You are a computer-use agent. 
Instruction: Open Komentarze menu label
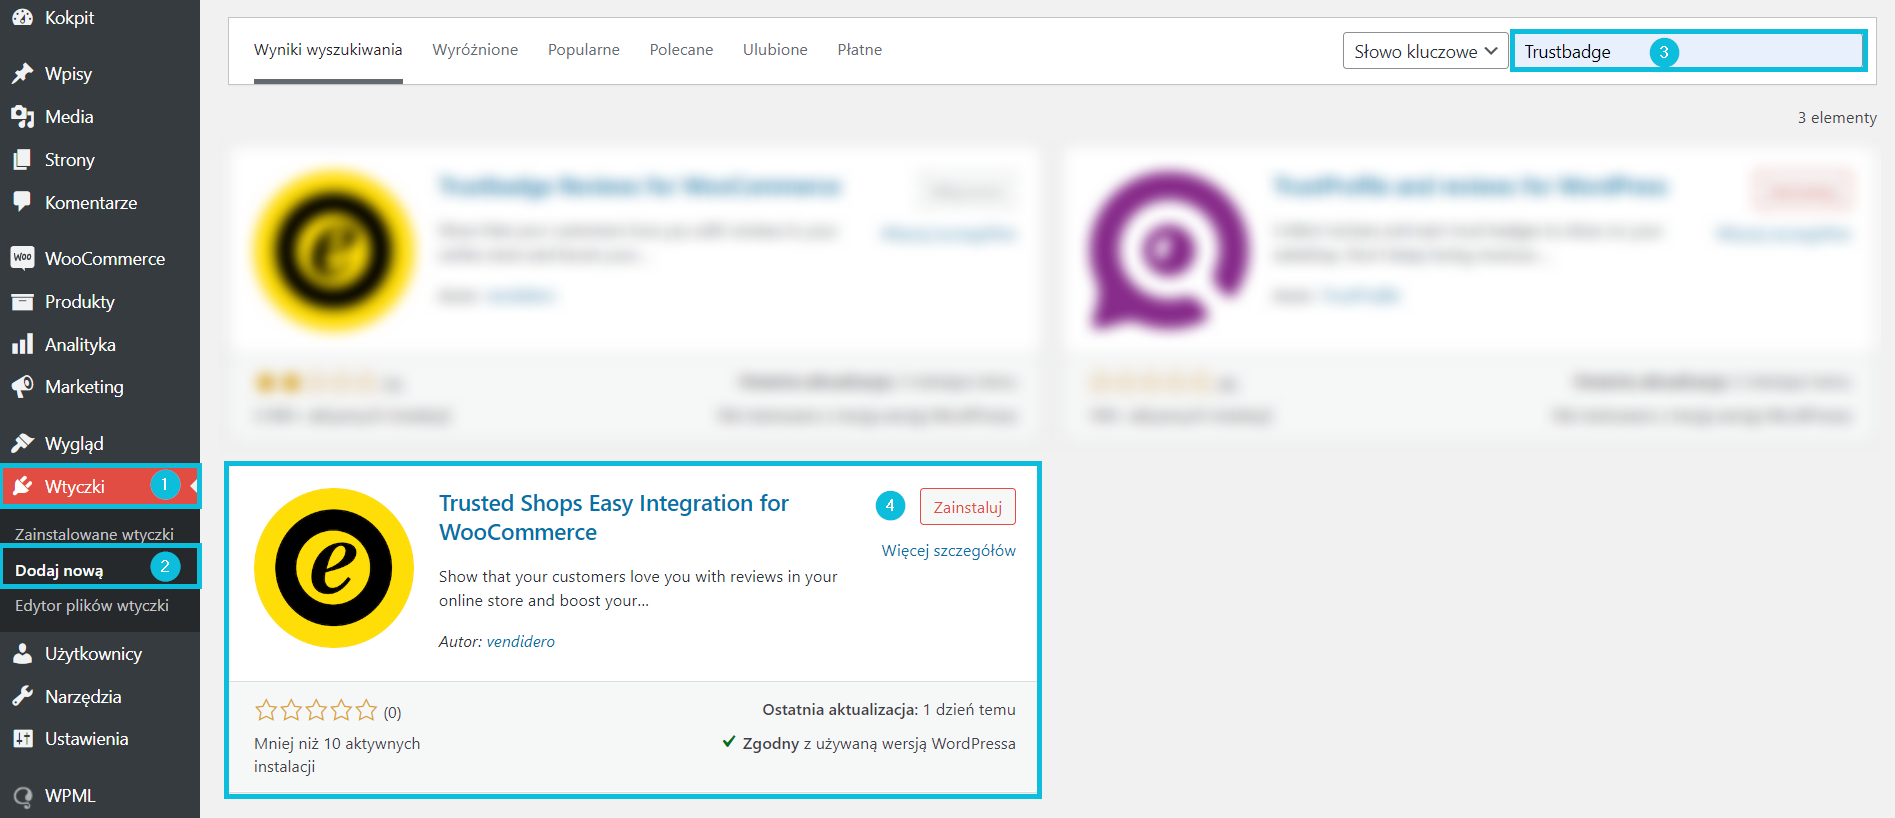(91, 203)
